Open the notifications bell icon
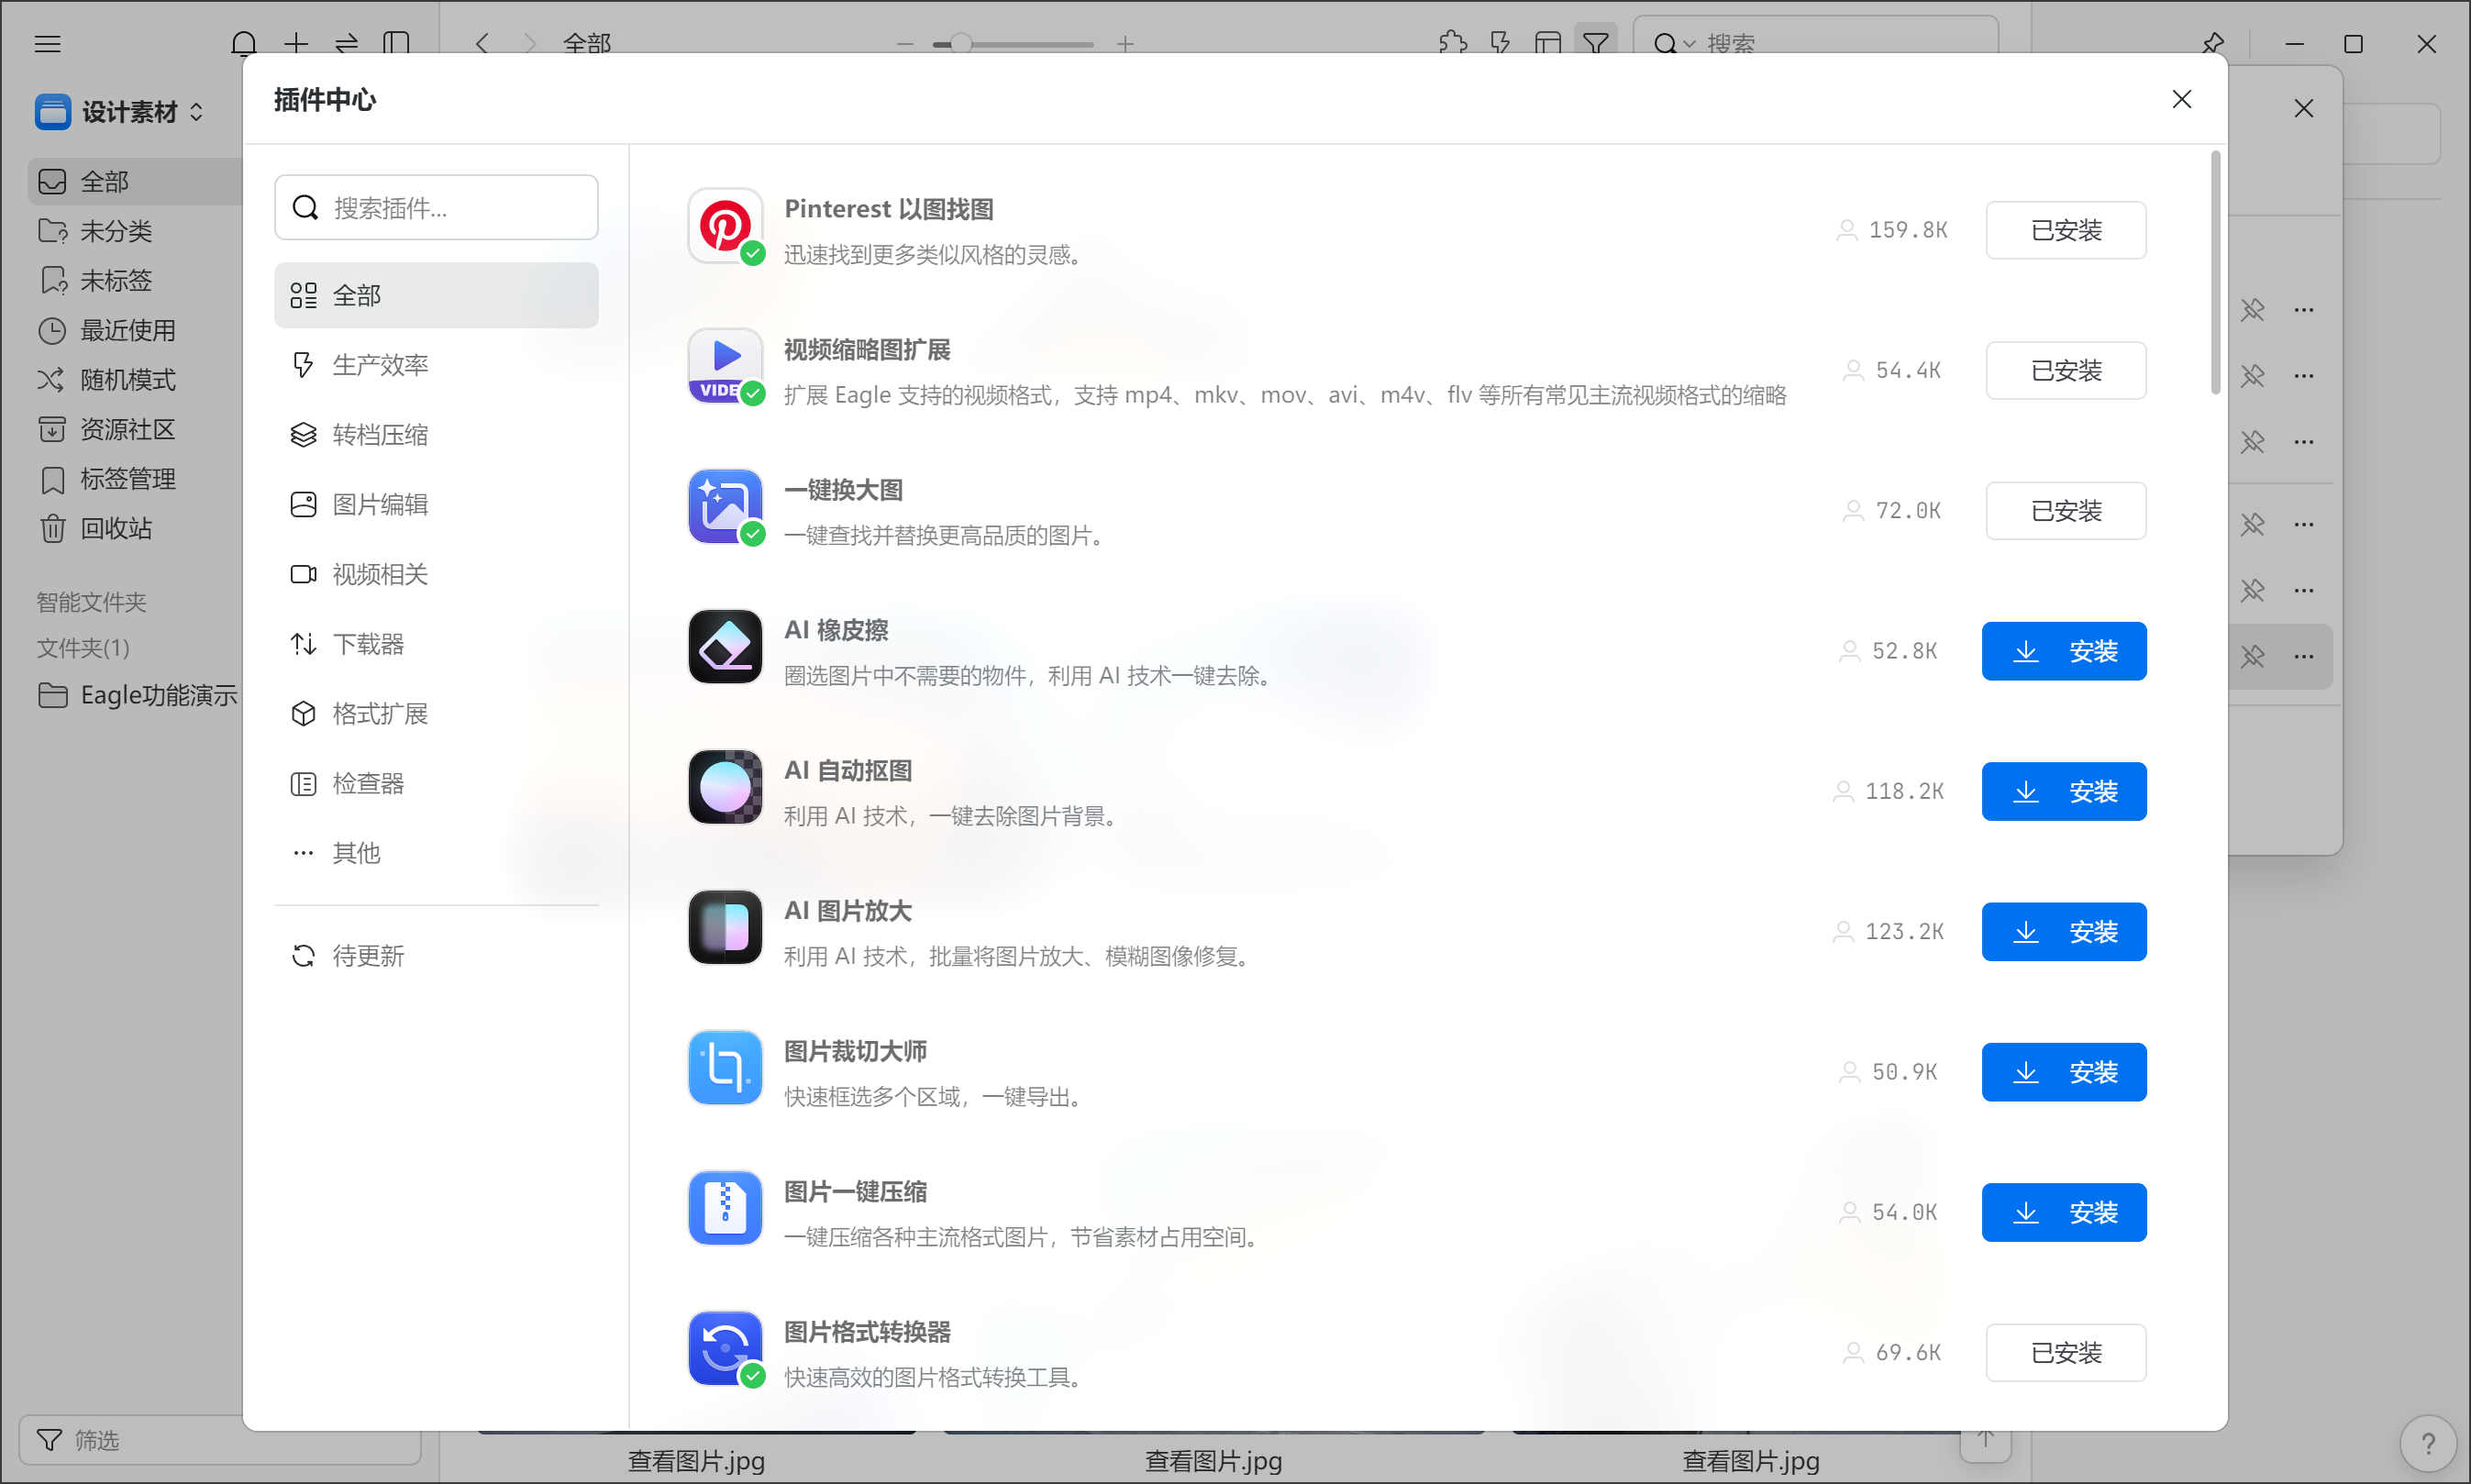The width and height of the screenshot is (2471, 1484). [x=243, y=44]
